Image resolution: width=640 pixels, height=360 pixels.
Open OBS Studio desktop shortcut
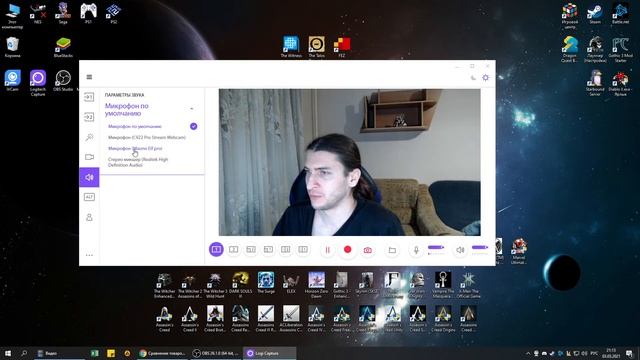pos(63,80)
